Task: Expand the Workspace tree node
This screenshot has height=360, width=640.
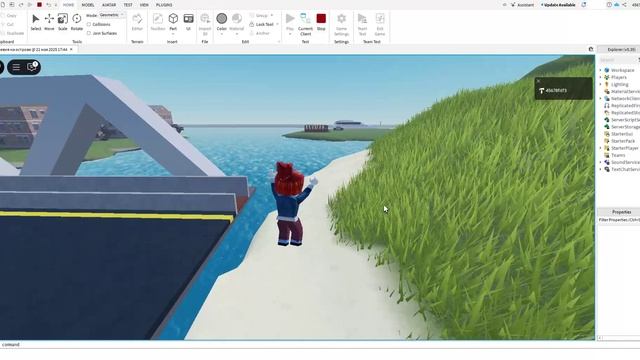Action: pos(600,70)
